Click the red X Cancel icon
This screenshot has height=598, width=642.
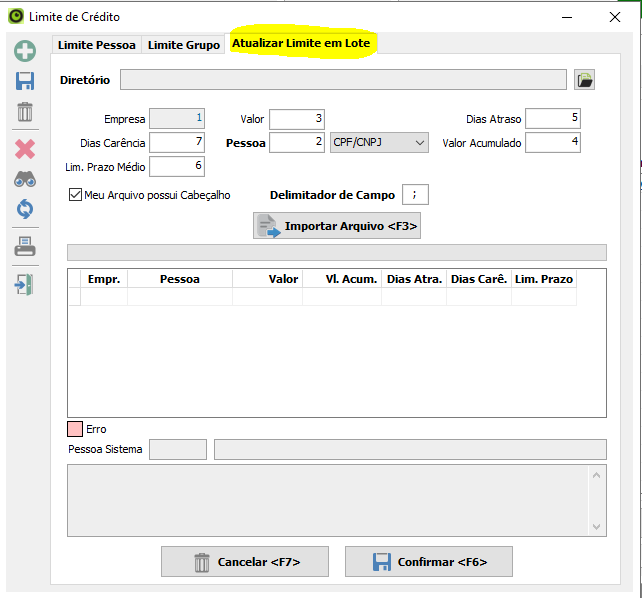point(25,148)
